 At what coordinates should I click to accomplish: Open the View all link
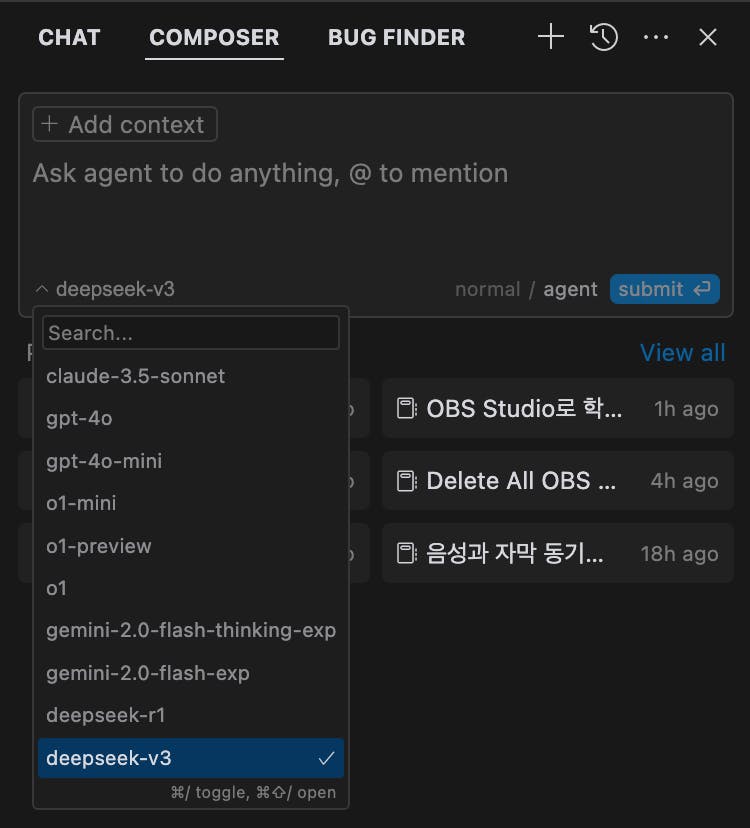[682, 353]
